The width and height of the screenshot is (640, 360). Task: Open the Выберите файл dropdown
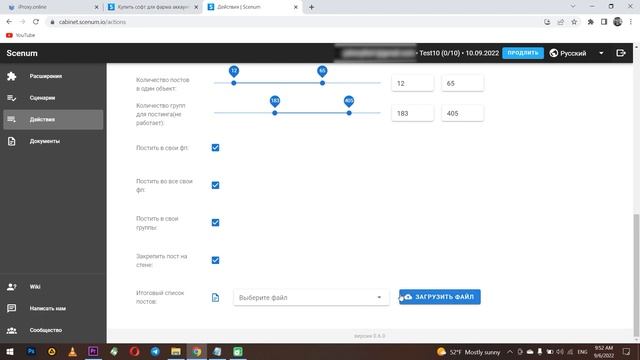pyautogui.click(x=311, y=298)
